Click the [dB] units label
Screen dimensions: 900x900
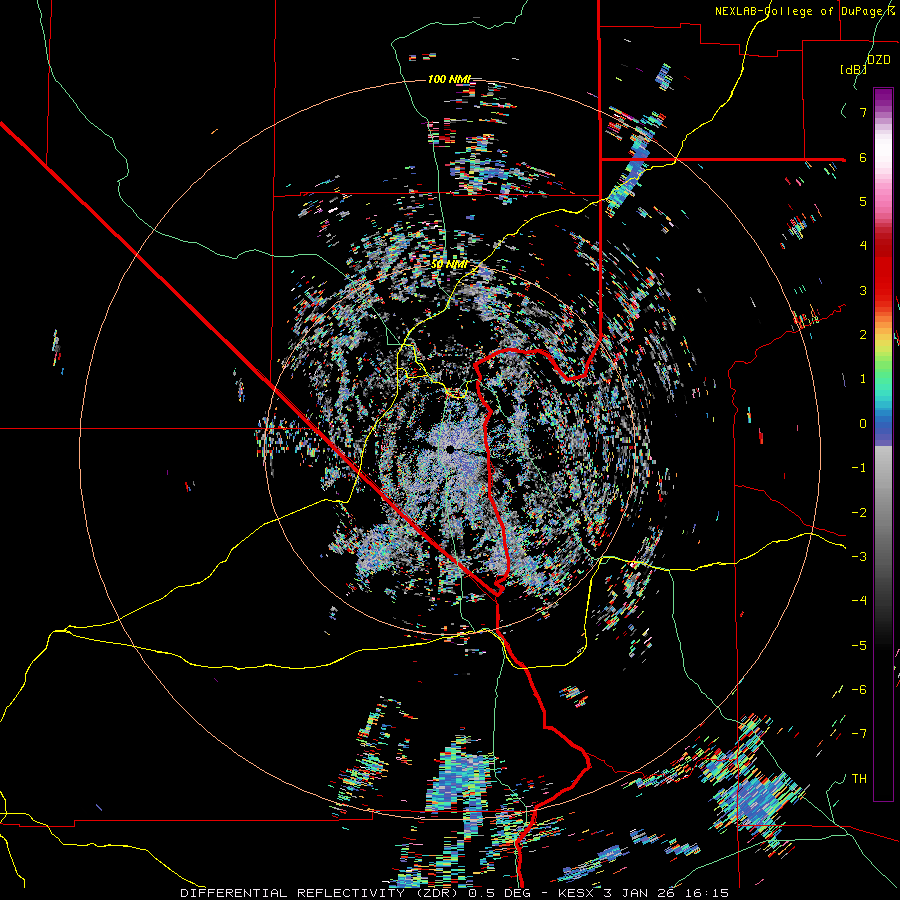[x=853, y=69]
